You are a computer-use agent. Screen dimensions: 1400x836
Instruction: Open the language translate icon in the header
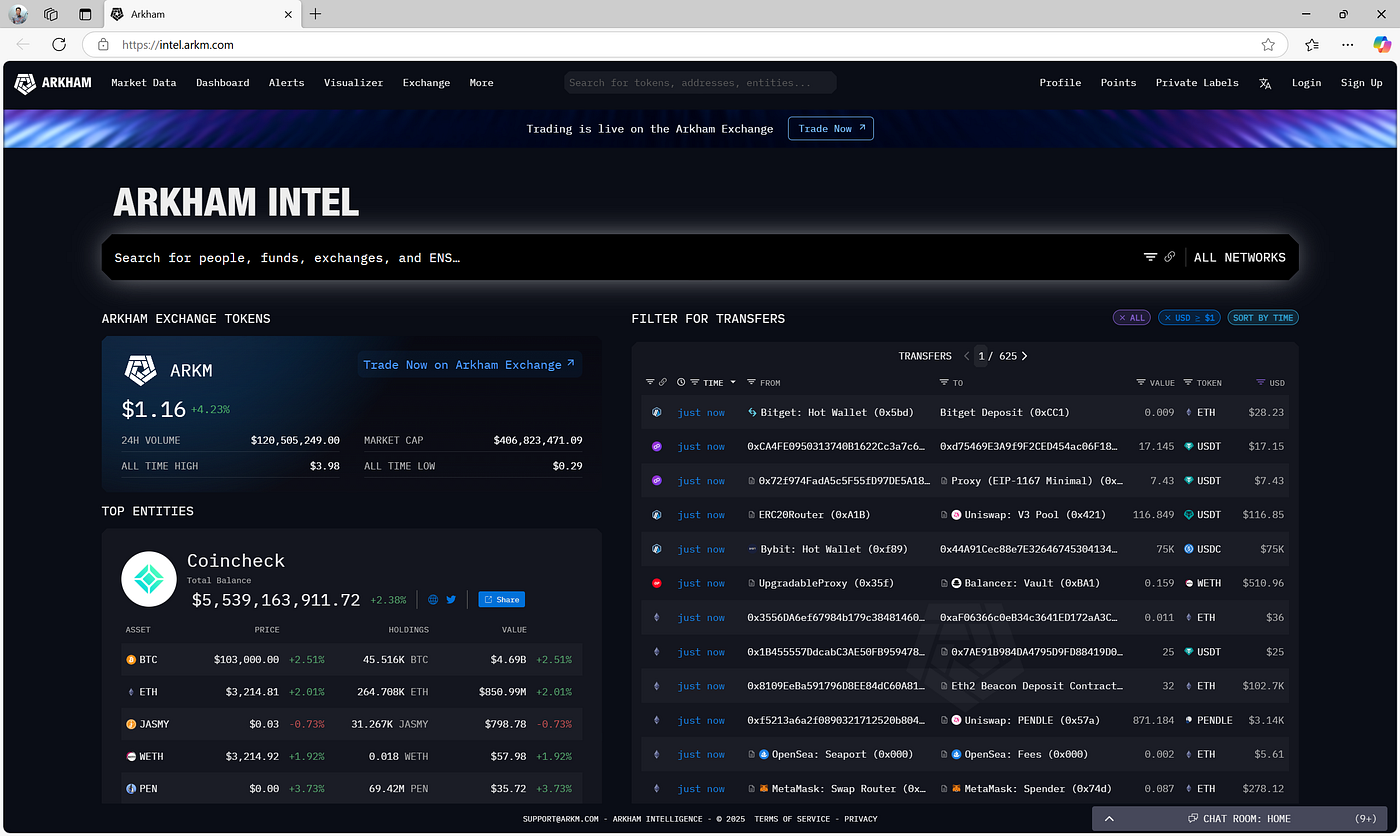coord(1265,83)
